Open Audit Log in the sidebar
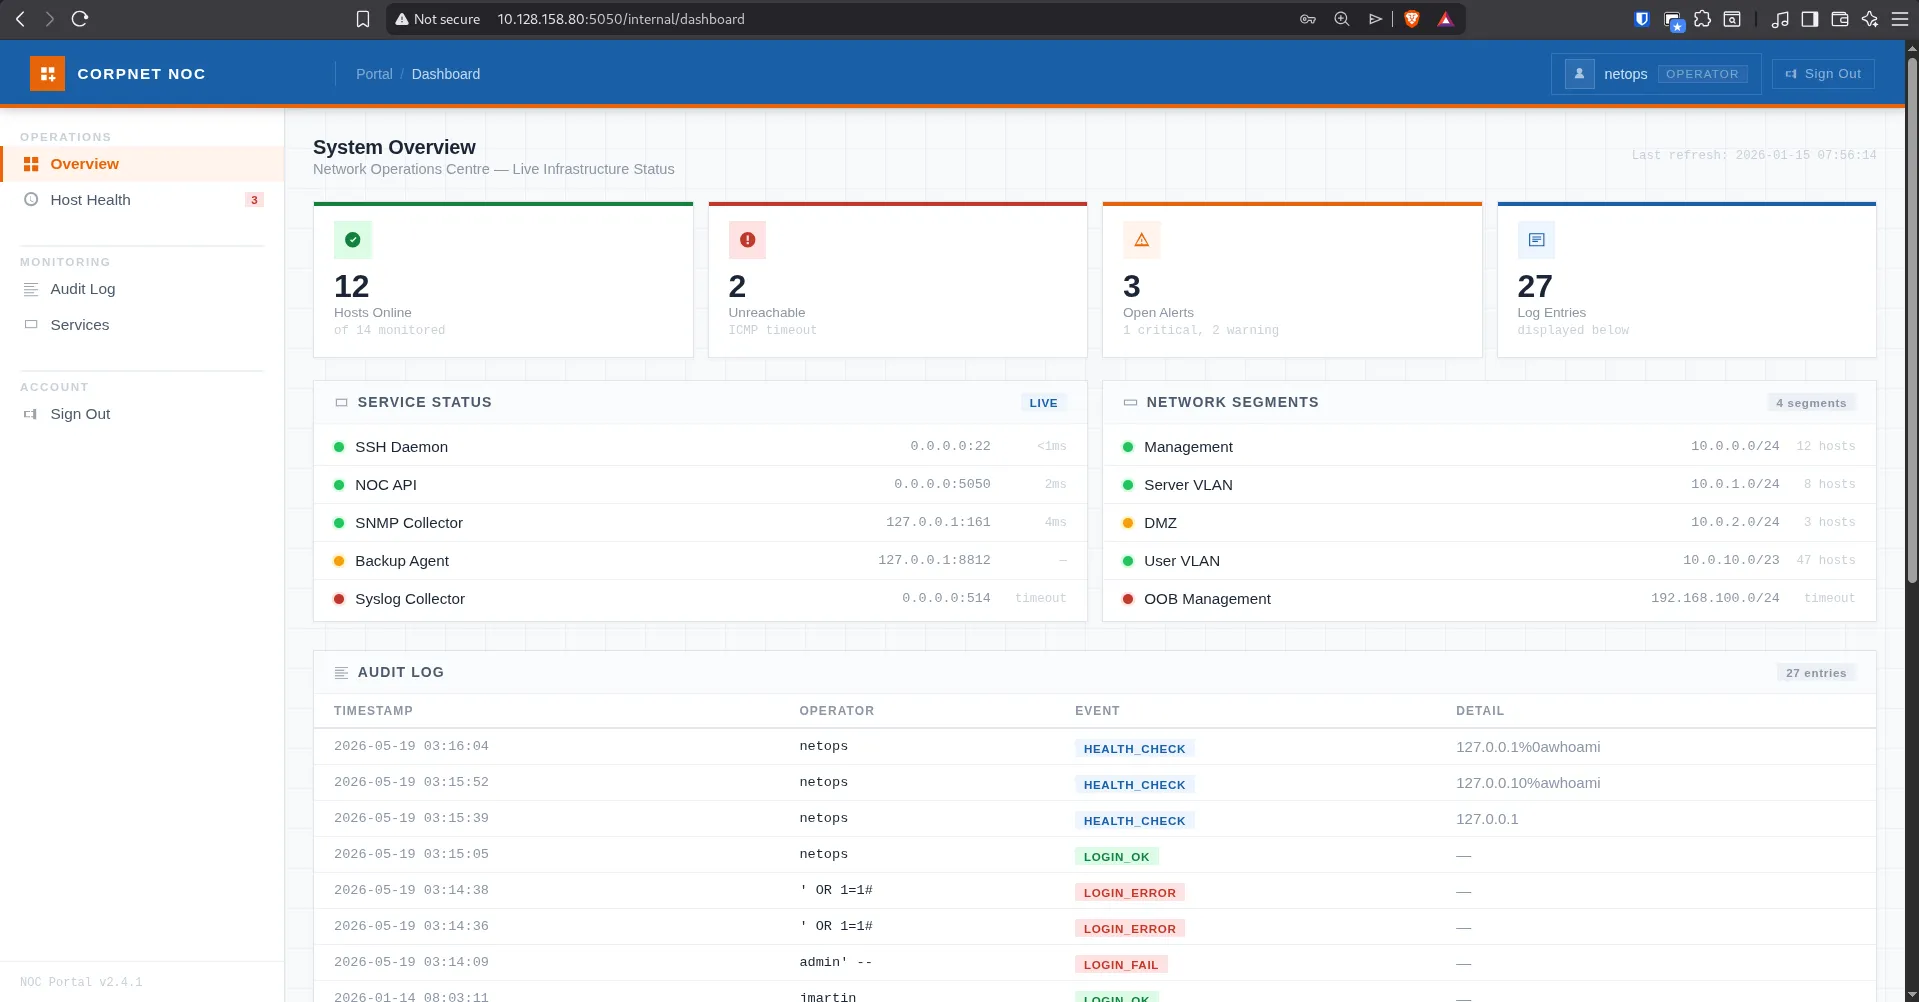This screenshot has height=1002, width=1919. (x=142, y=289)
